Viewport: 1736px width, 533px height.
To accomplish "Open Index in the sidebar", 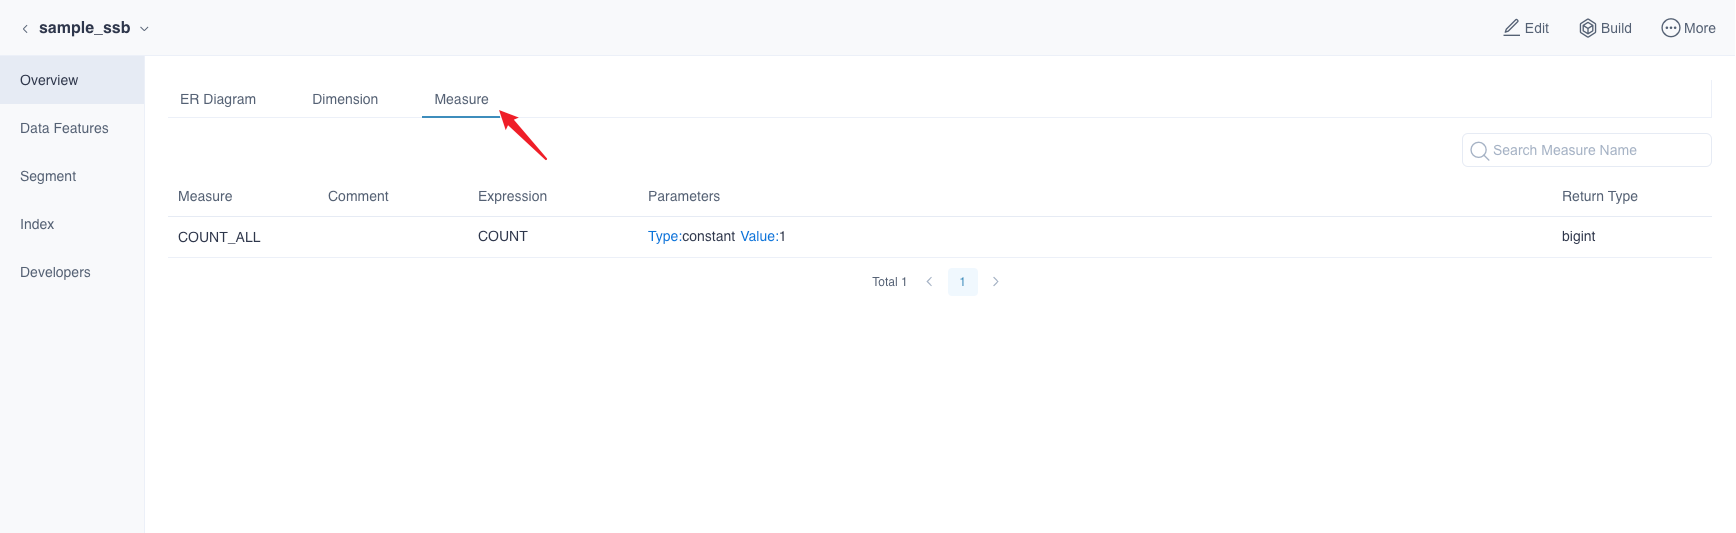I will [37, 224].
